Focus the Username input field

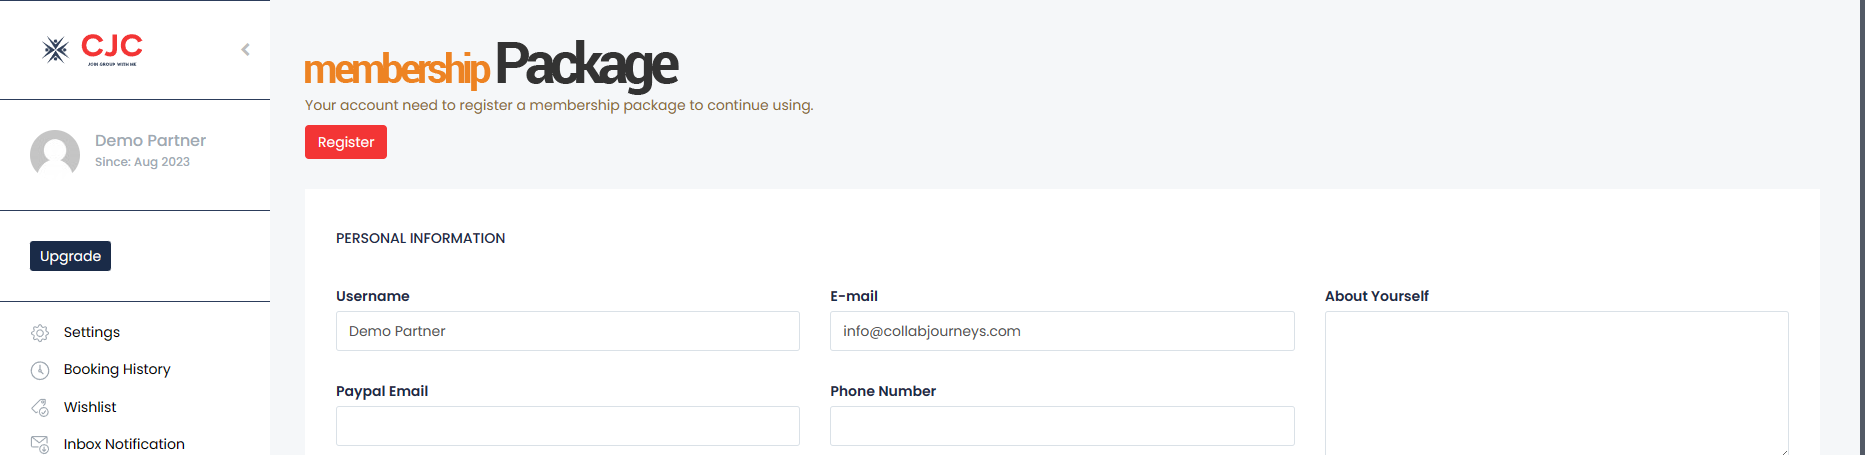567,331
